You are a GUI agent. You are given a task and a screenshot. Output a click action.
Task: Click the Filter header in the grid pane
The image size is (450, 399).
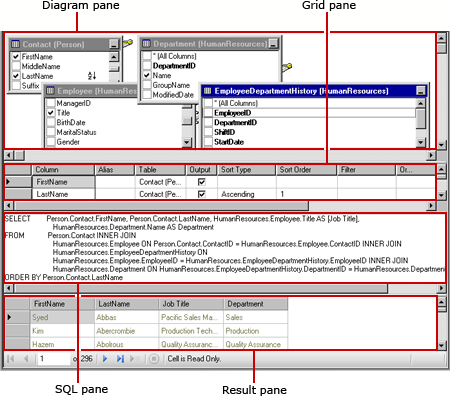click(366, 170)
